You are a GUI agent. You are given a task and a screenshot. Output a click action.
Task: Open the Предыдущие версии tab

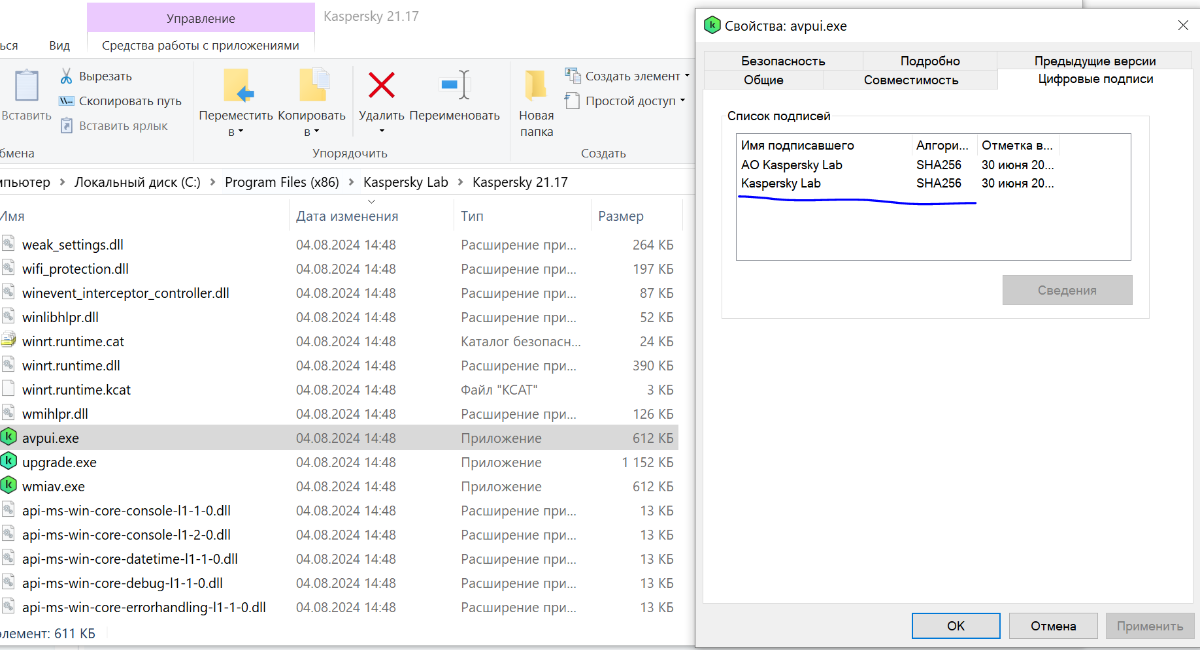point(1095,61)
